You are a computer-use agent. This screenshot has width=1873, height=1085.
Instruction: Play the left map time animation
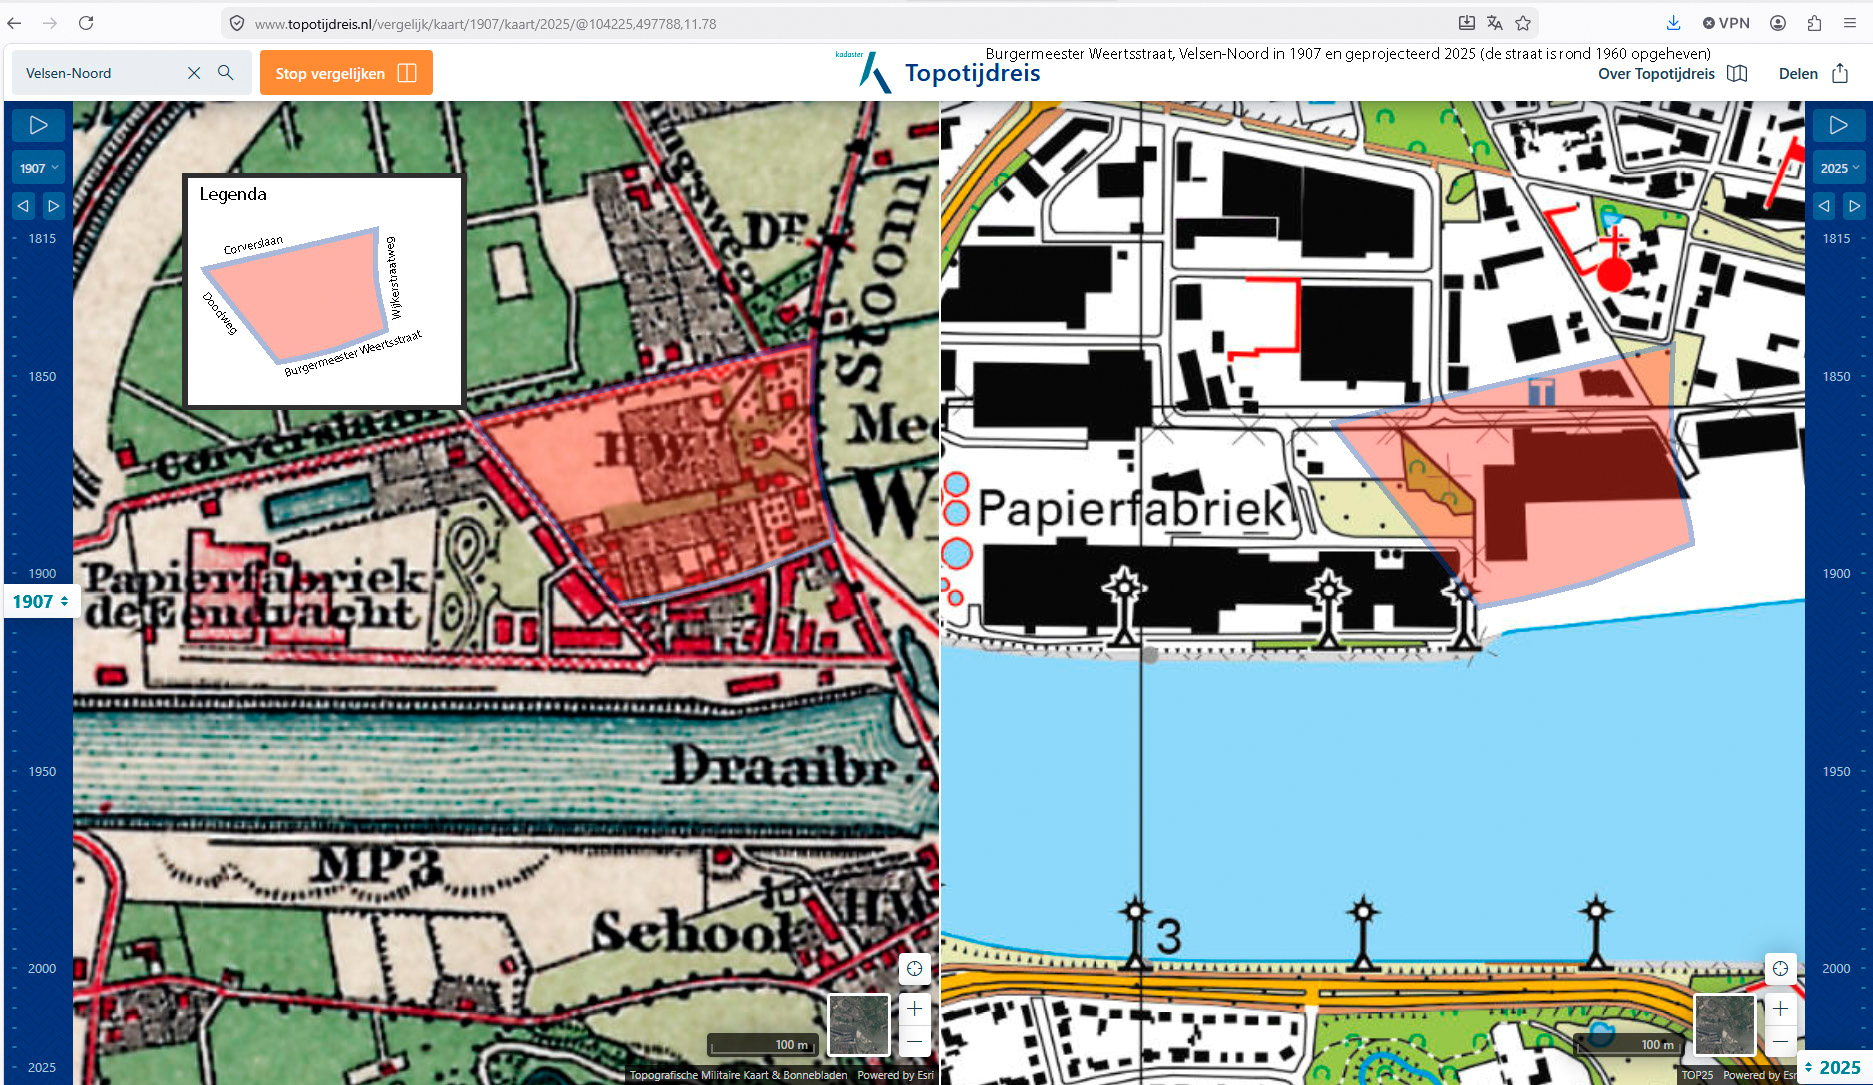[38, 125]
